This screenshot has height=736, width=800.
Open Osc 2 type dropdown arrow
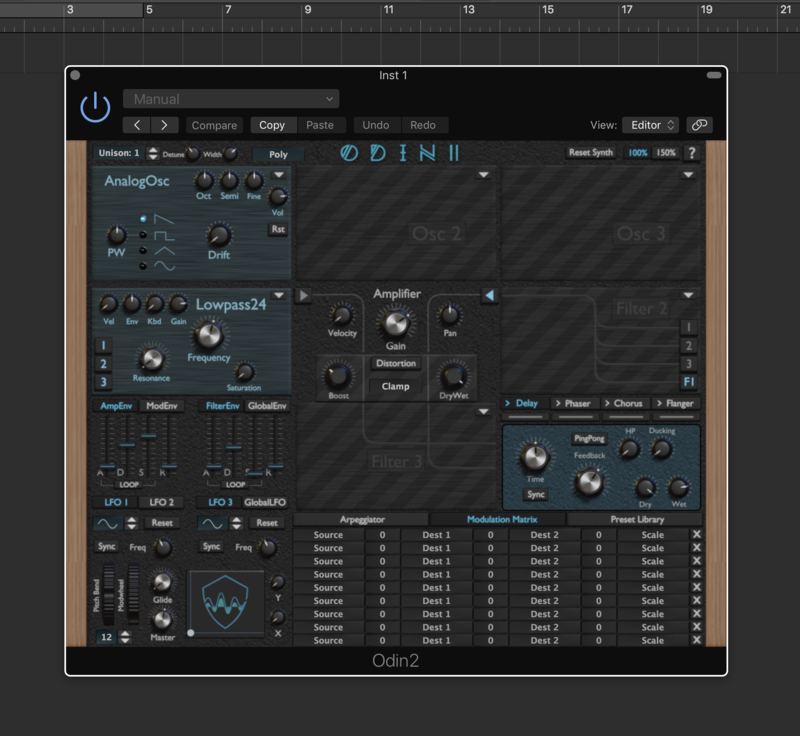(x=484, y=175)
